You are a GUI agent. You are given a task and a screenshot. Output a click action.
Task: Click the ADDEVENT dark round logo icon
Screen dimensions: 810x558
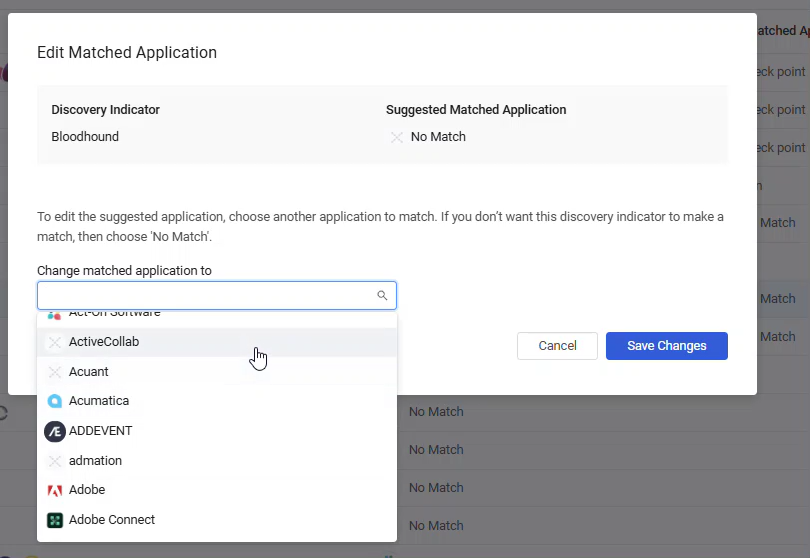(55, 431)
